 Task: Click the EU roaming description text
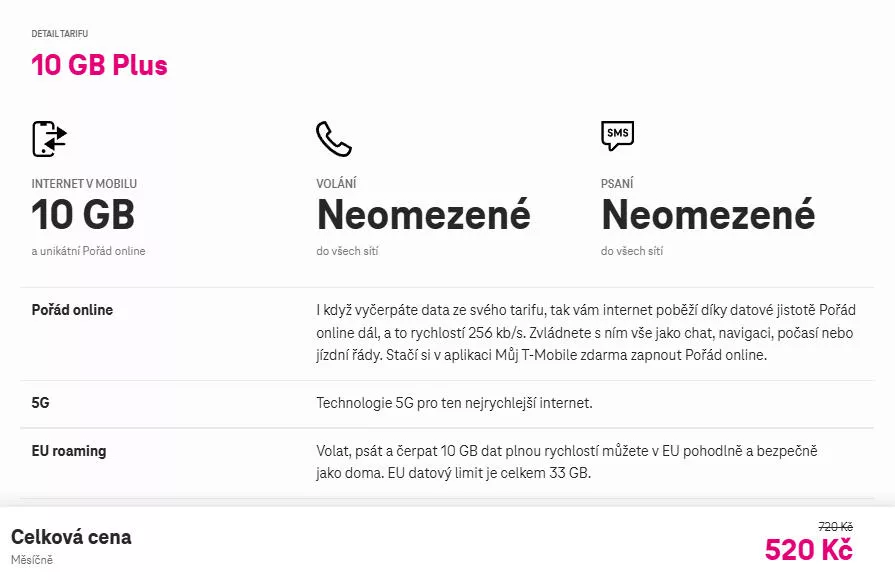click(x=567, y=462)
